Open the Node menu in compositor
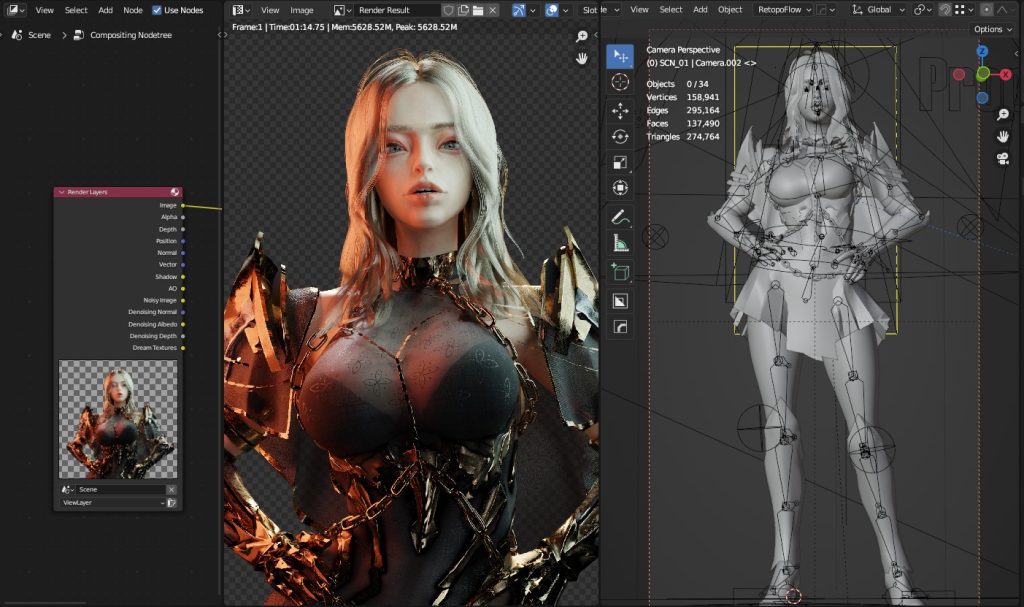Screen dimensions: 1024x607 tap(132, 10)
